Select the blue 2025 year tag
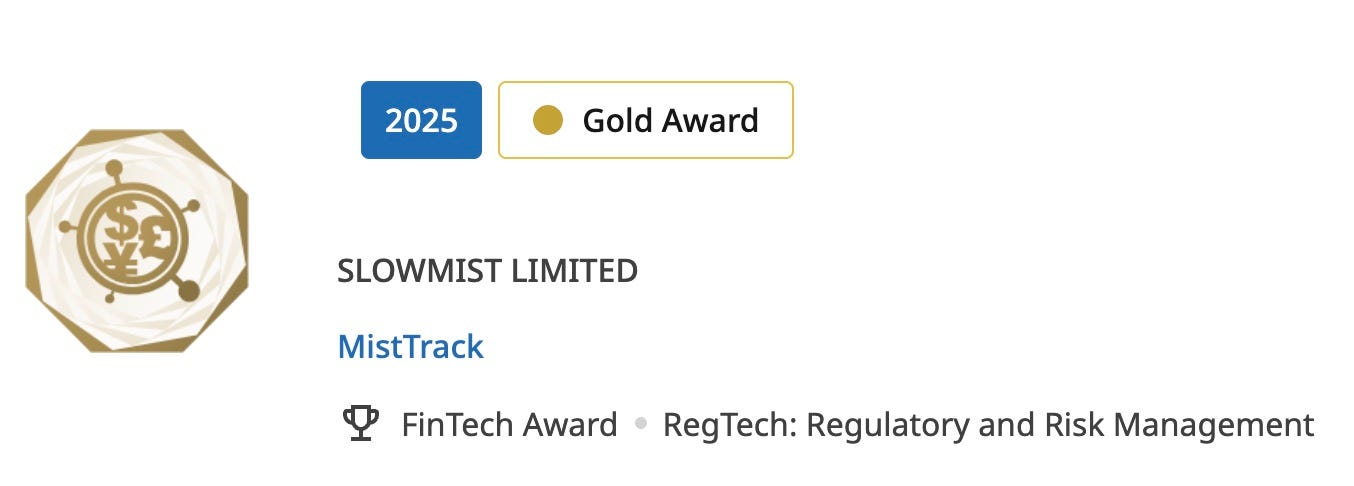The width and height of the screenshot is (1354, 486). click(421, 120)
